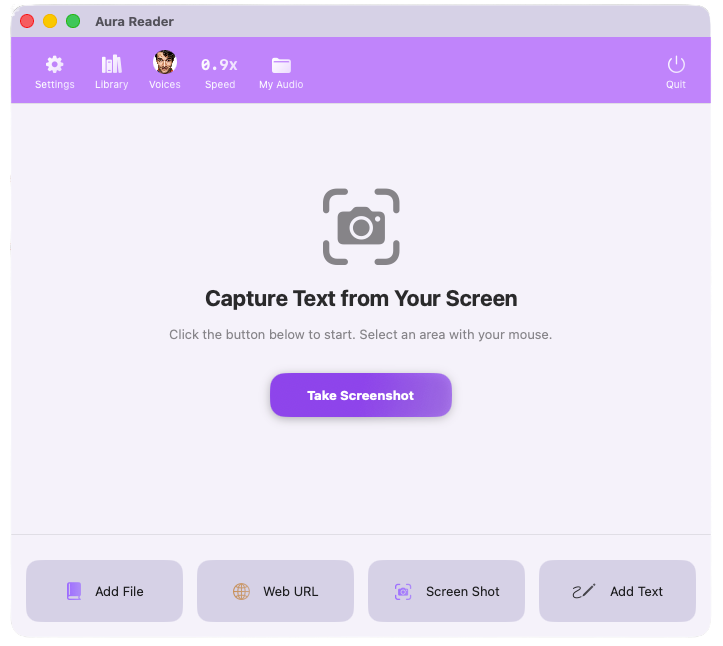Click the purple book icon beside Add File

74,591
